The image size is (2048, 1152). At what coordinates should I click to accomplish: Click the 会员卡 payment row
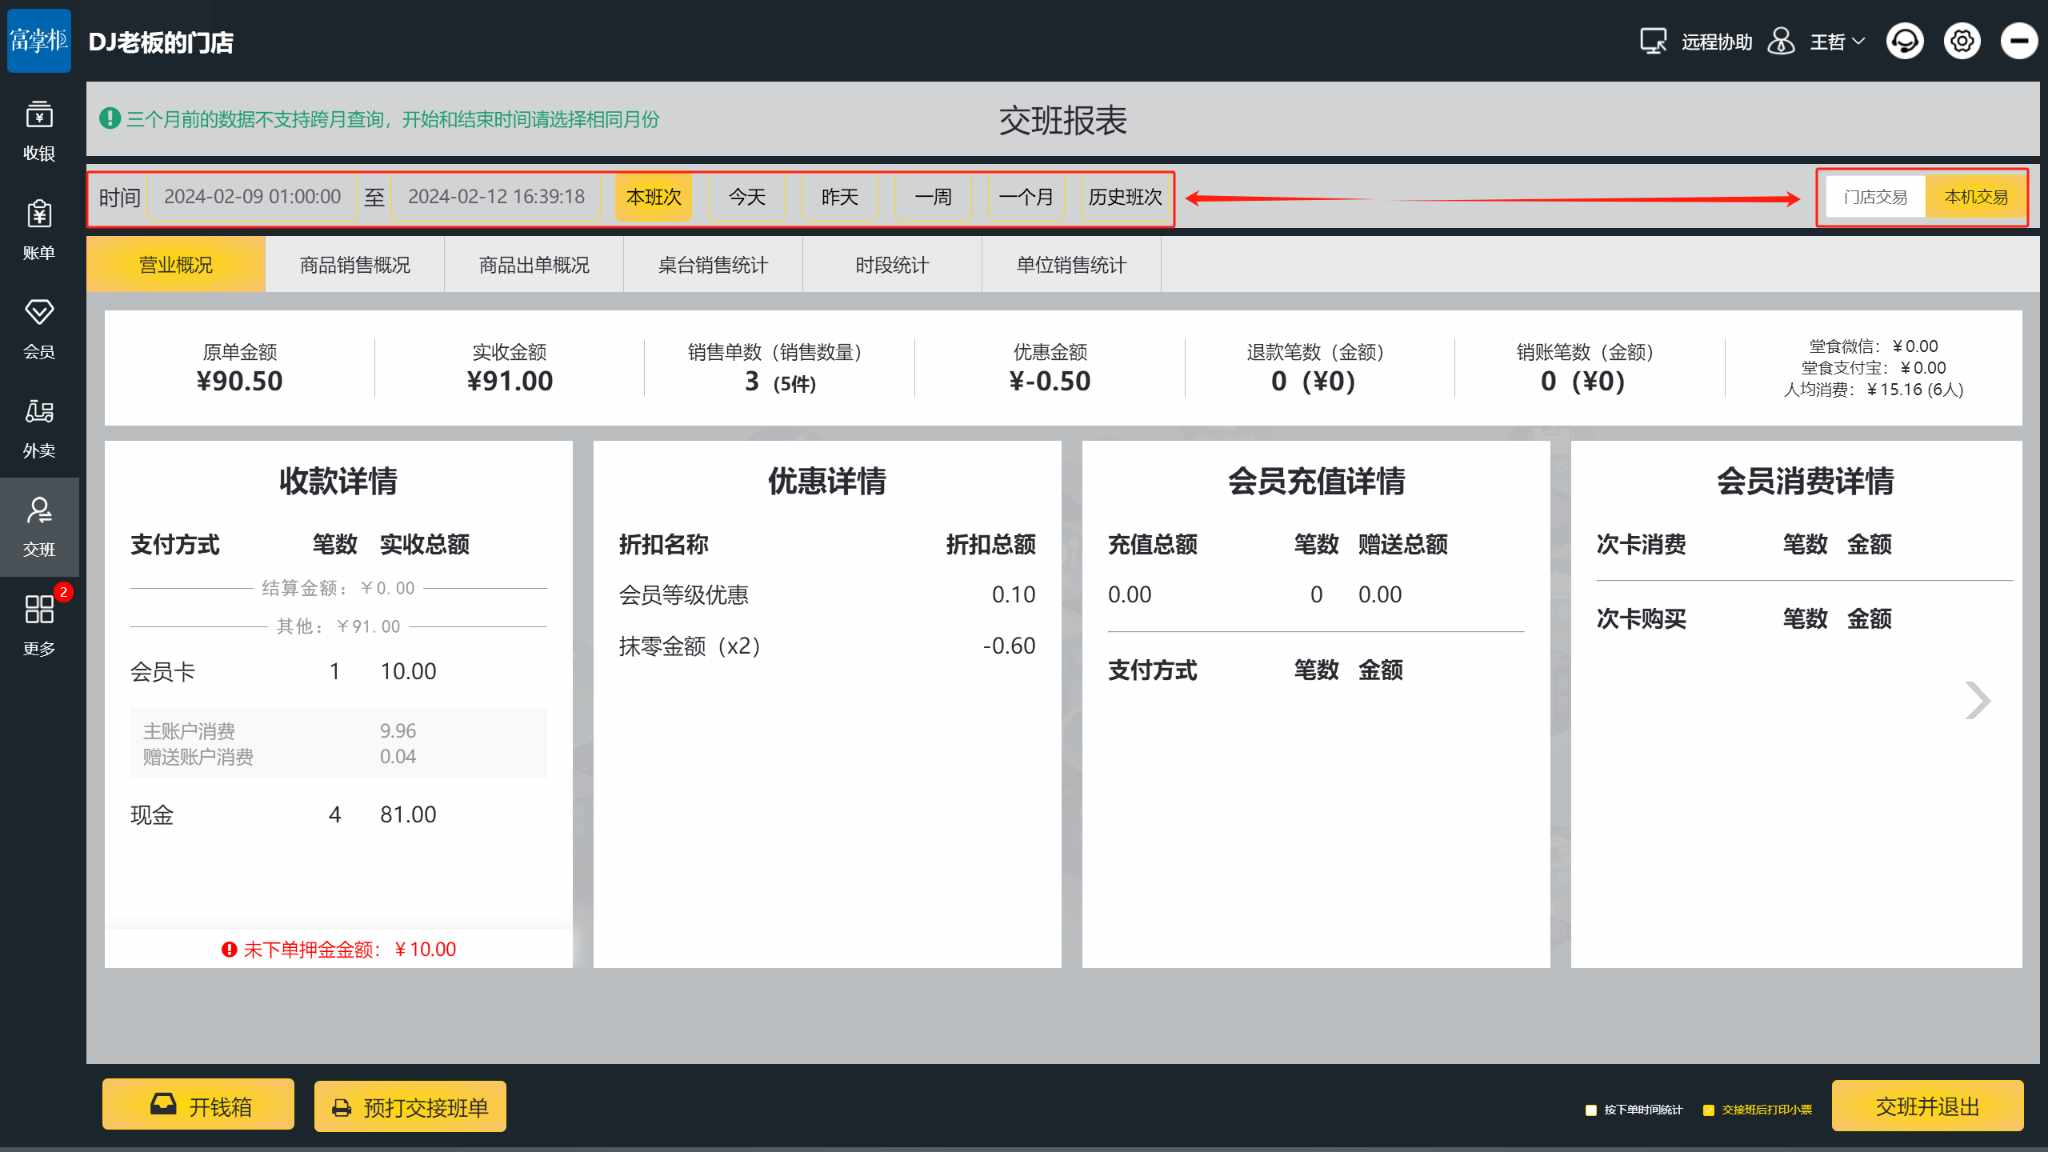[338, 671]
